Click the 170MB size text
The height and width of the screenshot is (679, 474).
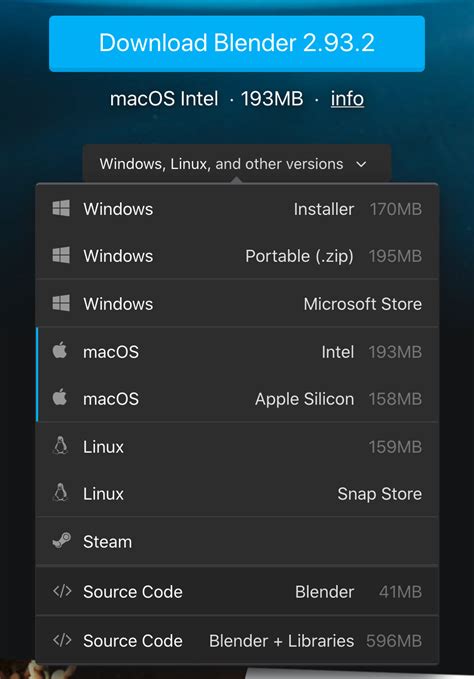(x=396, y=209)
